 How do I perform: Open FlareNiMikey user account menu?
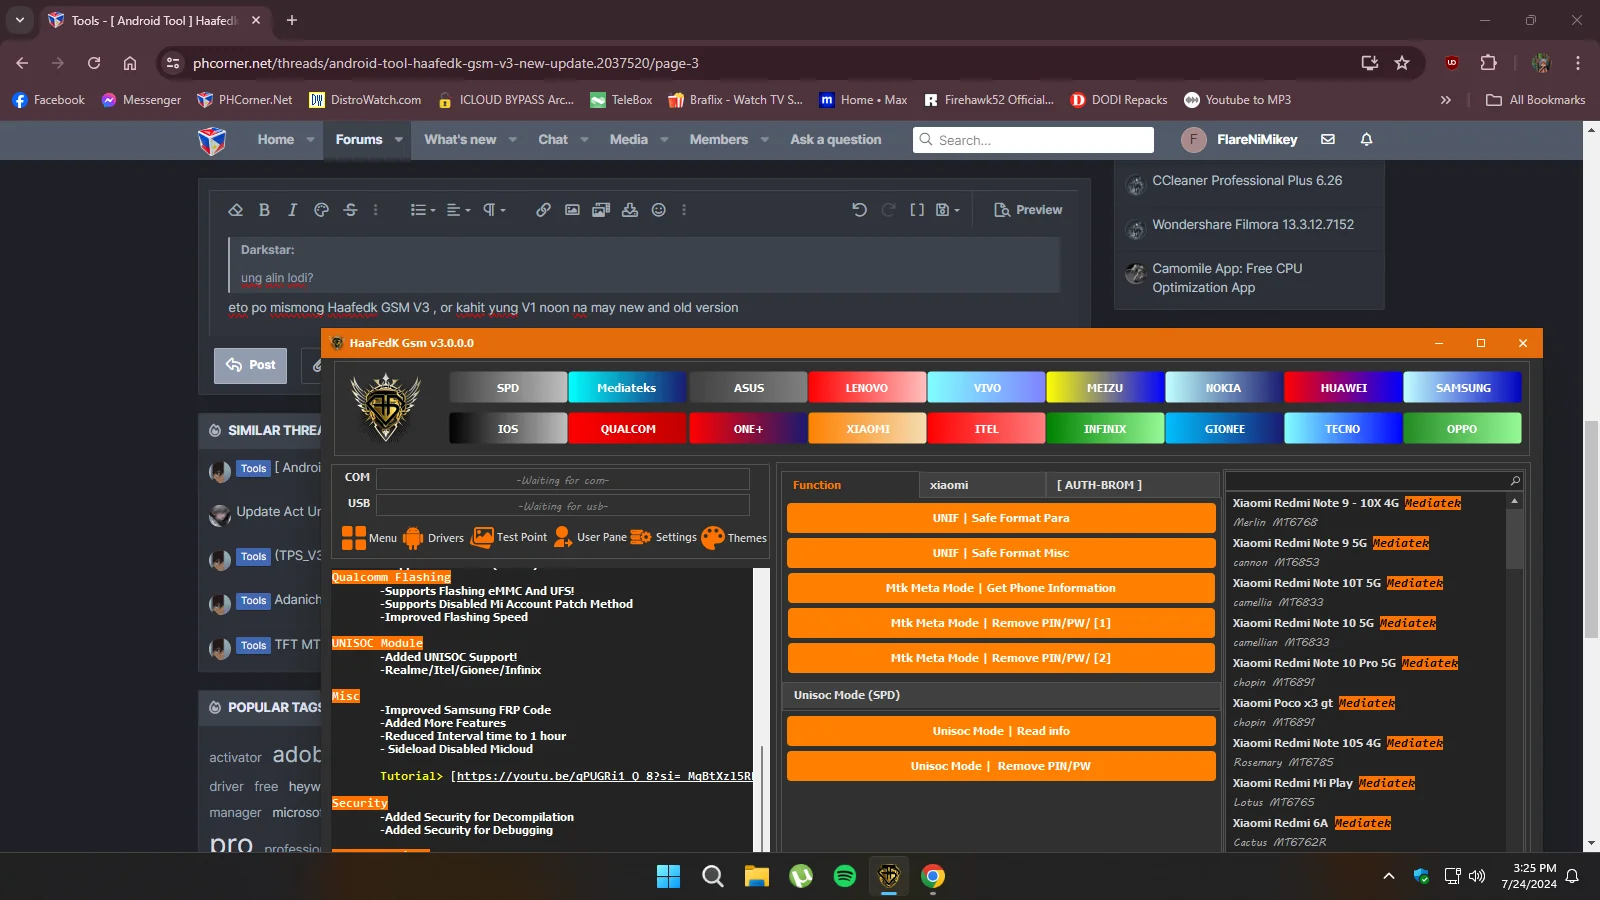[x=1239, y=140]
